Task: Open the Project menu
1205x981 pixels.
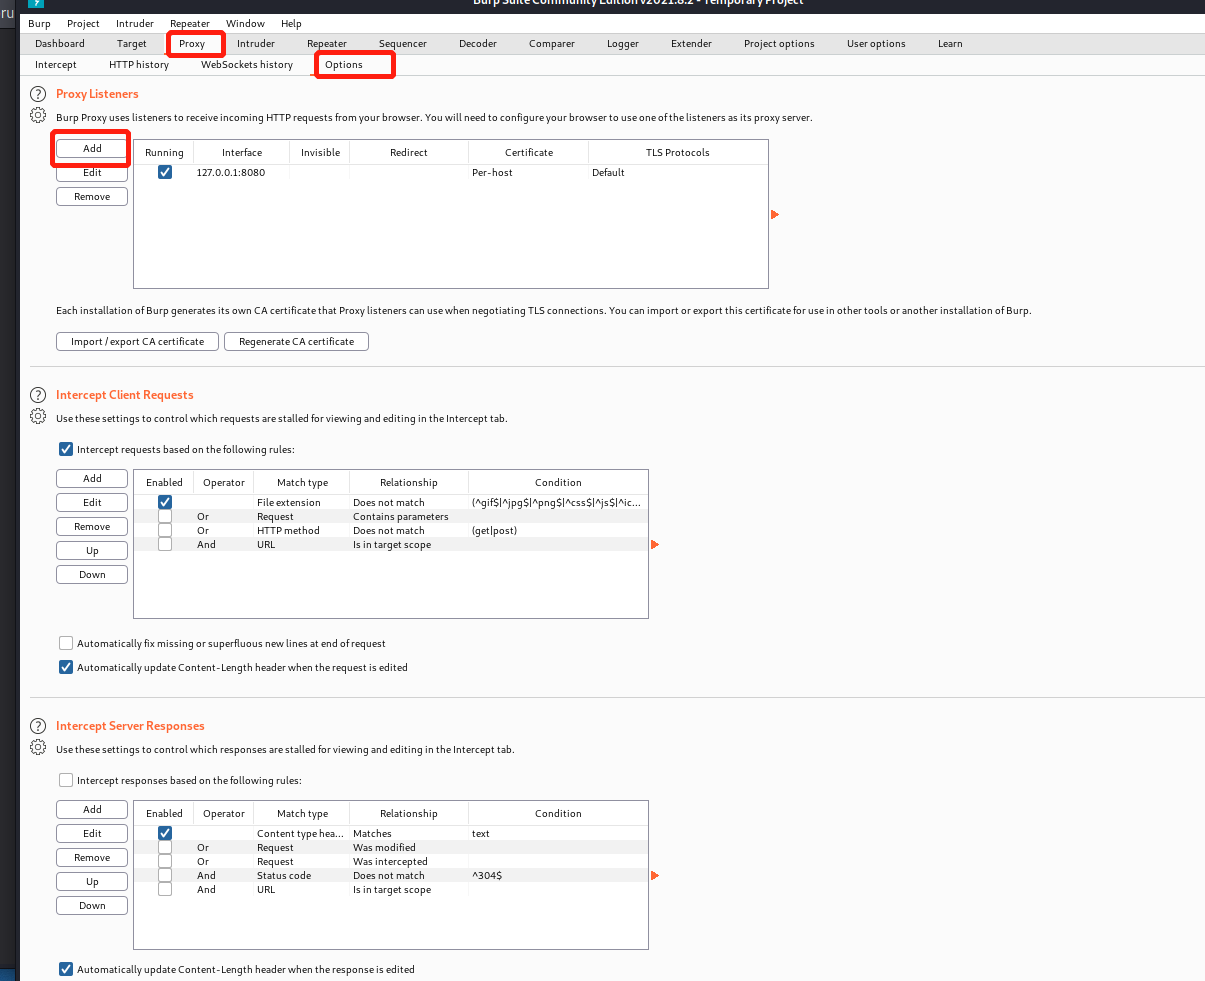Action: [83, 24]
